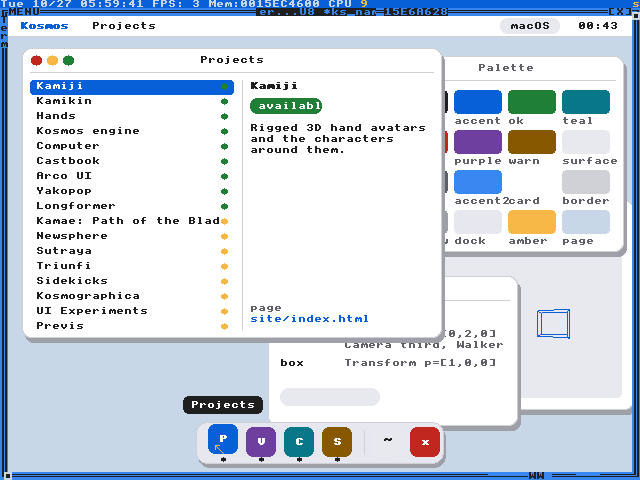The height and width of the screenshot is (480, 640).
Task: Open the brown S dock app
Action: coord(337,442)
